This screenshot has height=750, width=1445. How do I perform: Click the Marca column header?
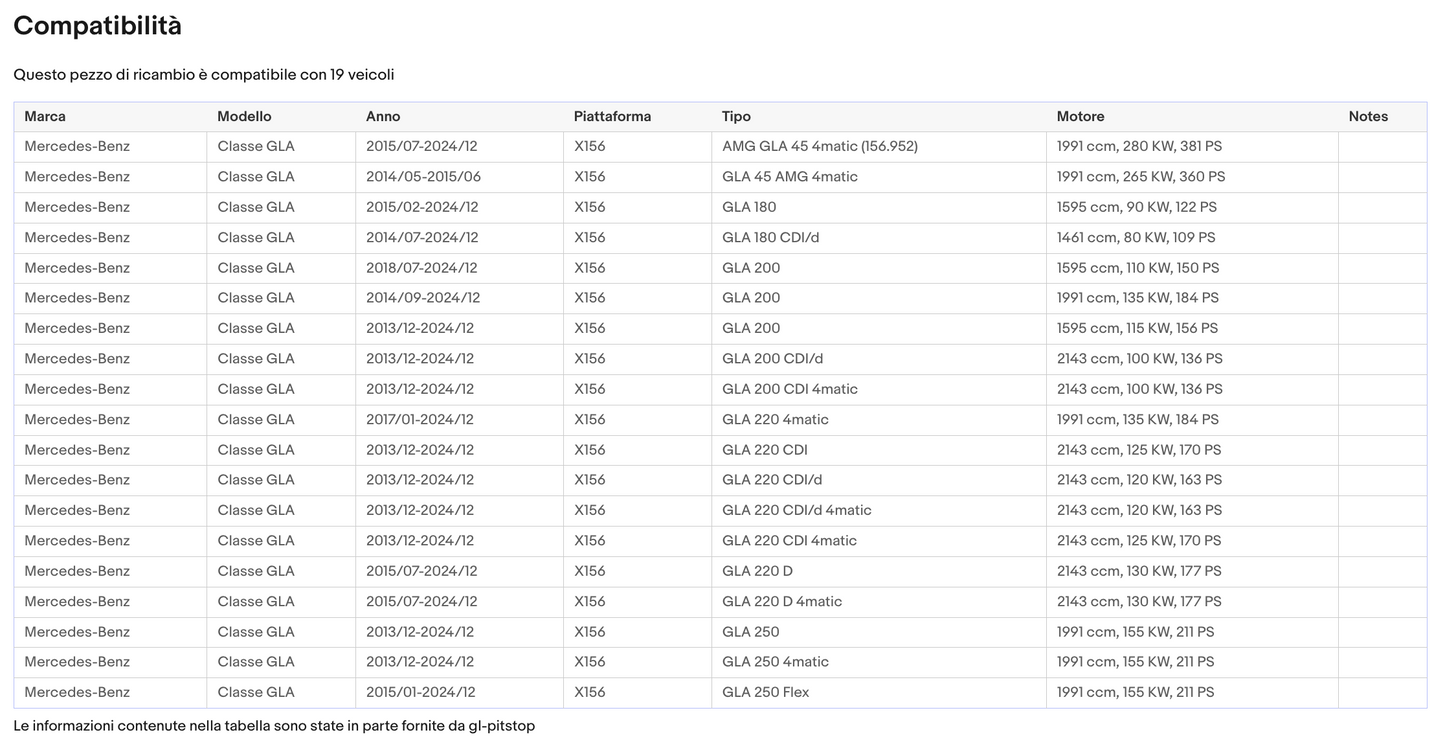coord(45,117)
